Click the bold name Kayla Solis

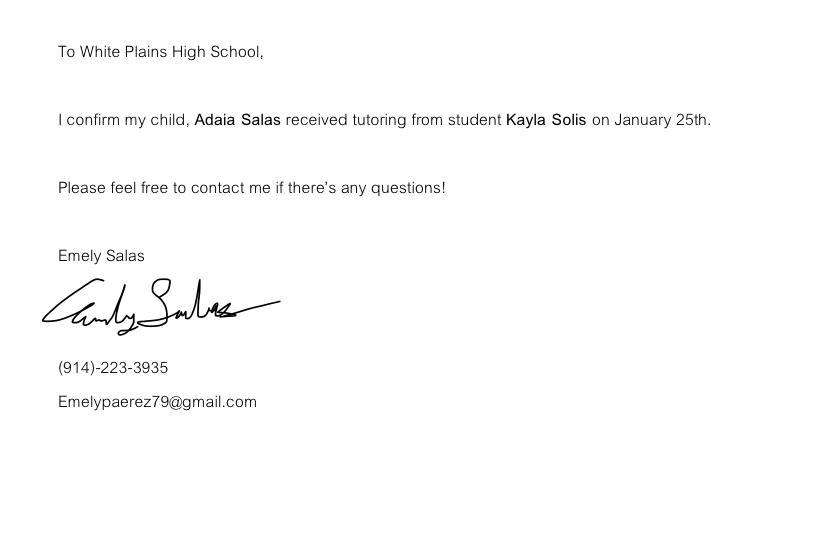(x=546, y=120)
